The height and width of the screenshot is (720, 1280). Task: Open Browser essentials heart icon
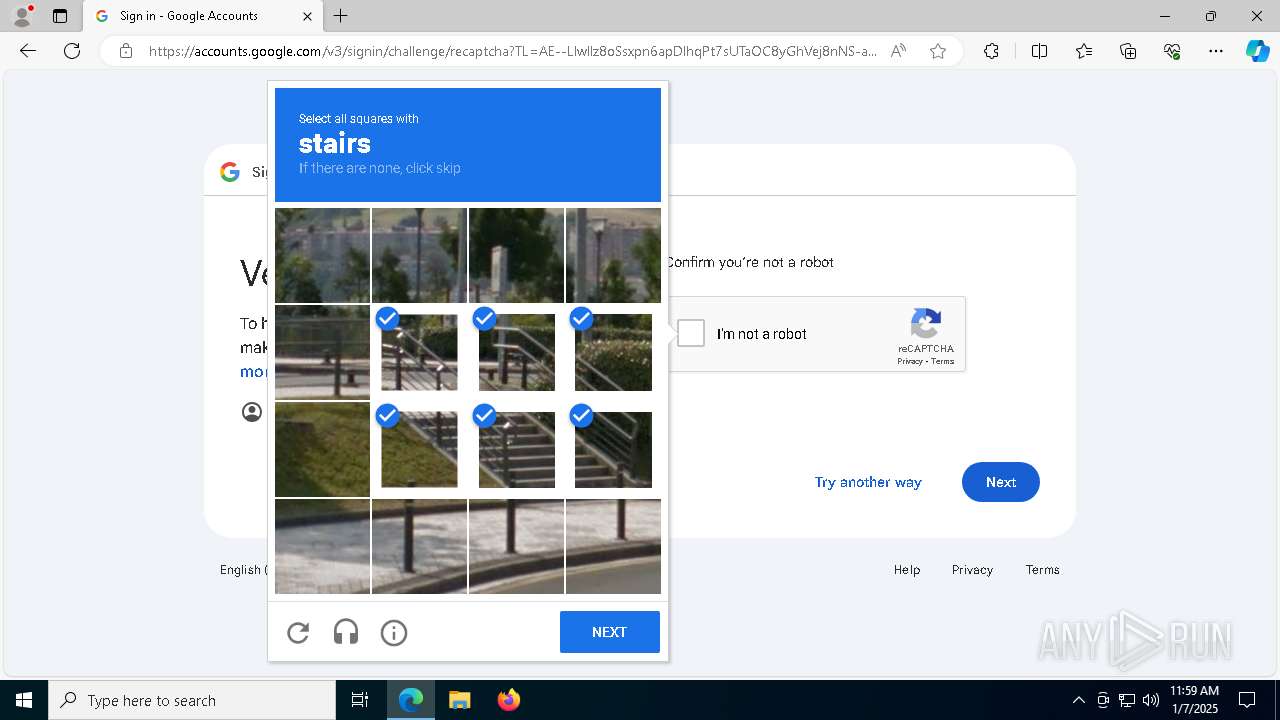1172,51
